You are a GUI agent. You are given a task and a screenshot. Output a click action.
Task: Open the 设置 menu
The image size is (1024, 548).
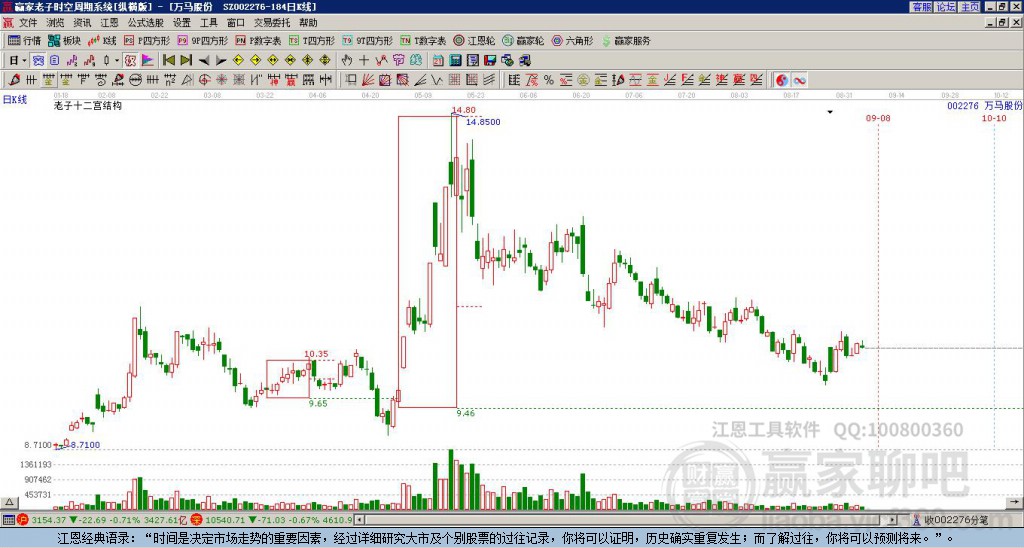coord(182,23)
